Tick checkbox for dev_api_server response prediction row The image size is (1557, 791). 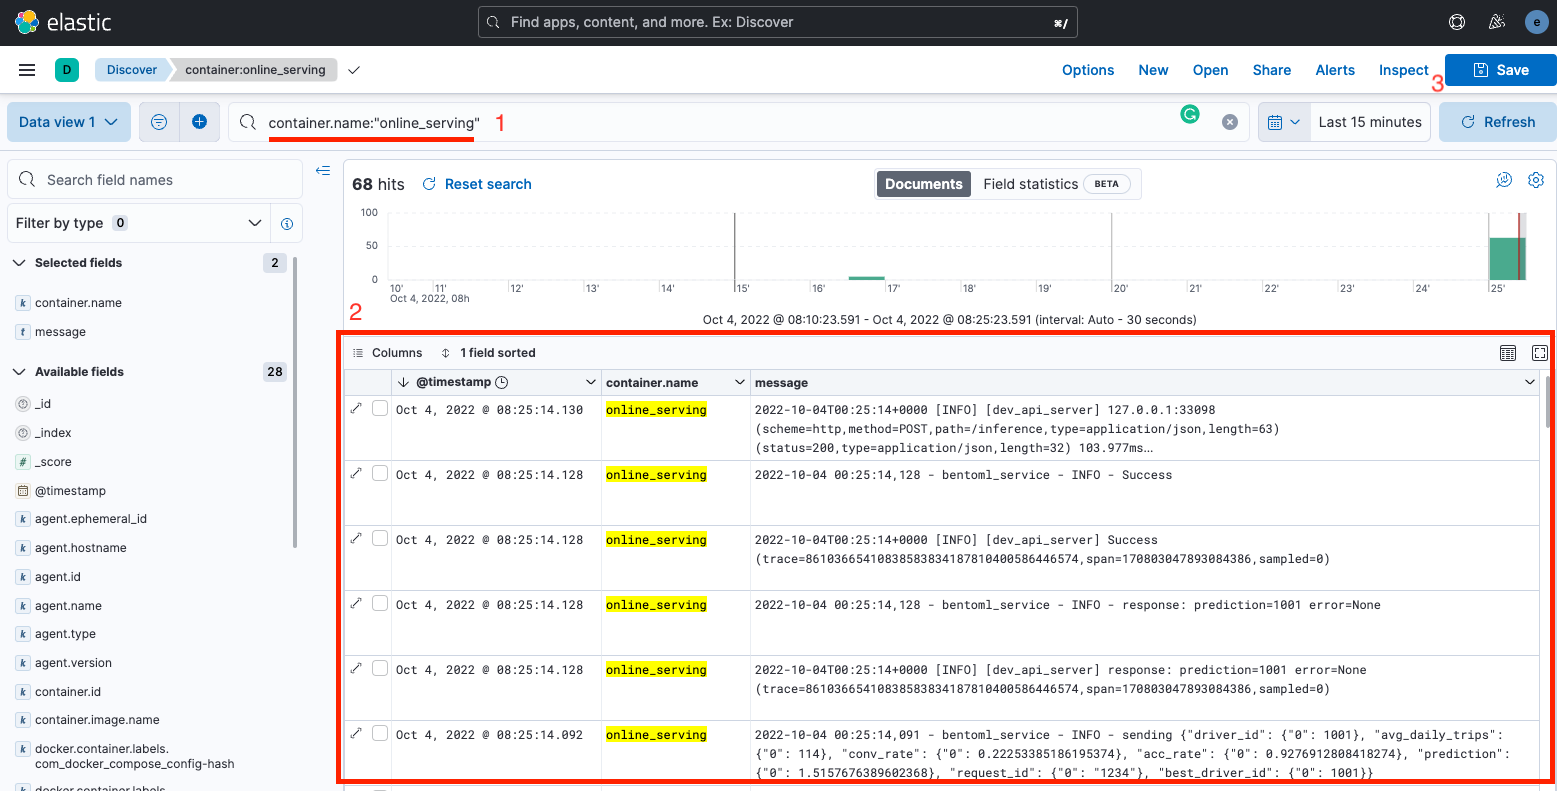click(x=380, y=668)
